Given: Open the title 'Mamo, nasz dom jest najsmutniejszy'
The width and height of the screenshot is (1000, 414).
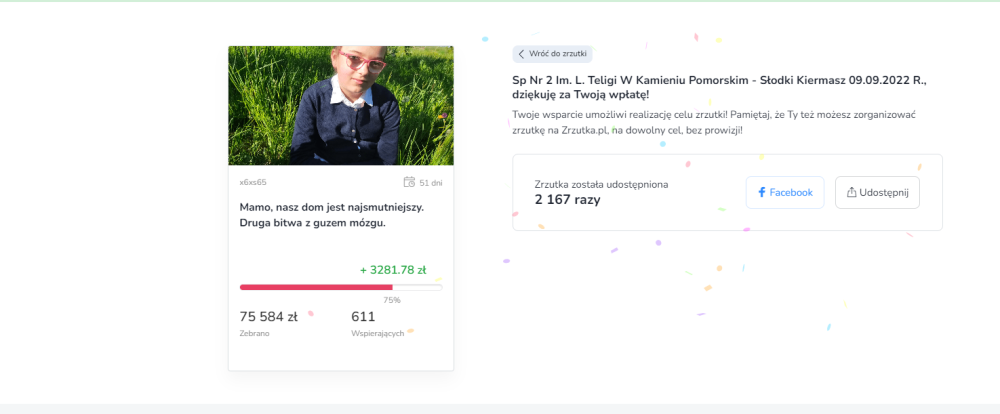Looking at the screenshot, I should pyautogui.click(x=332, y=215).
